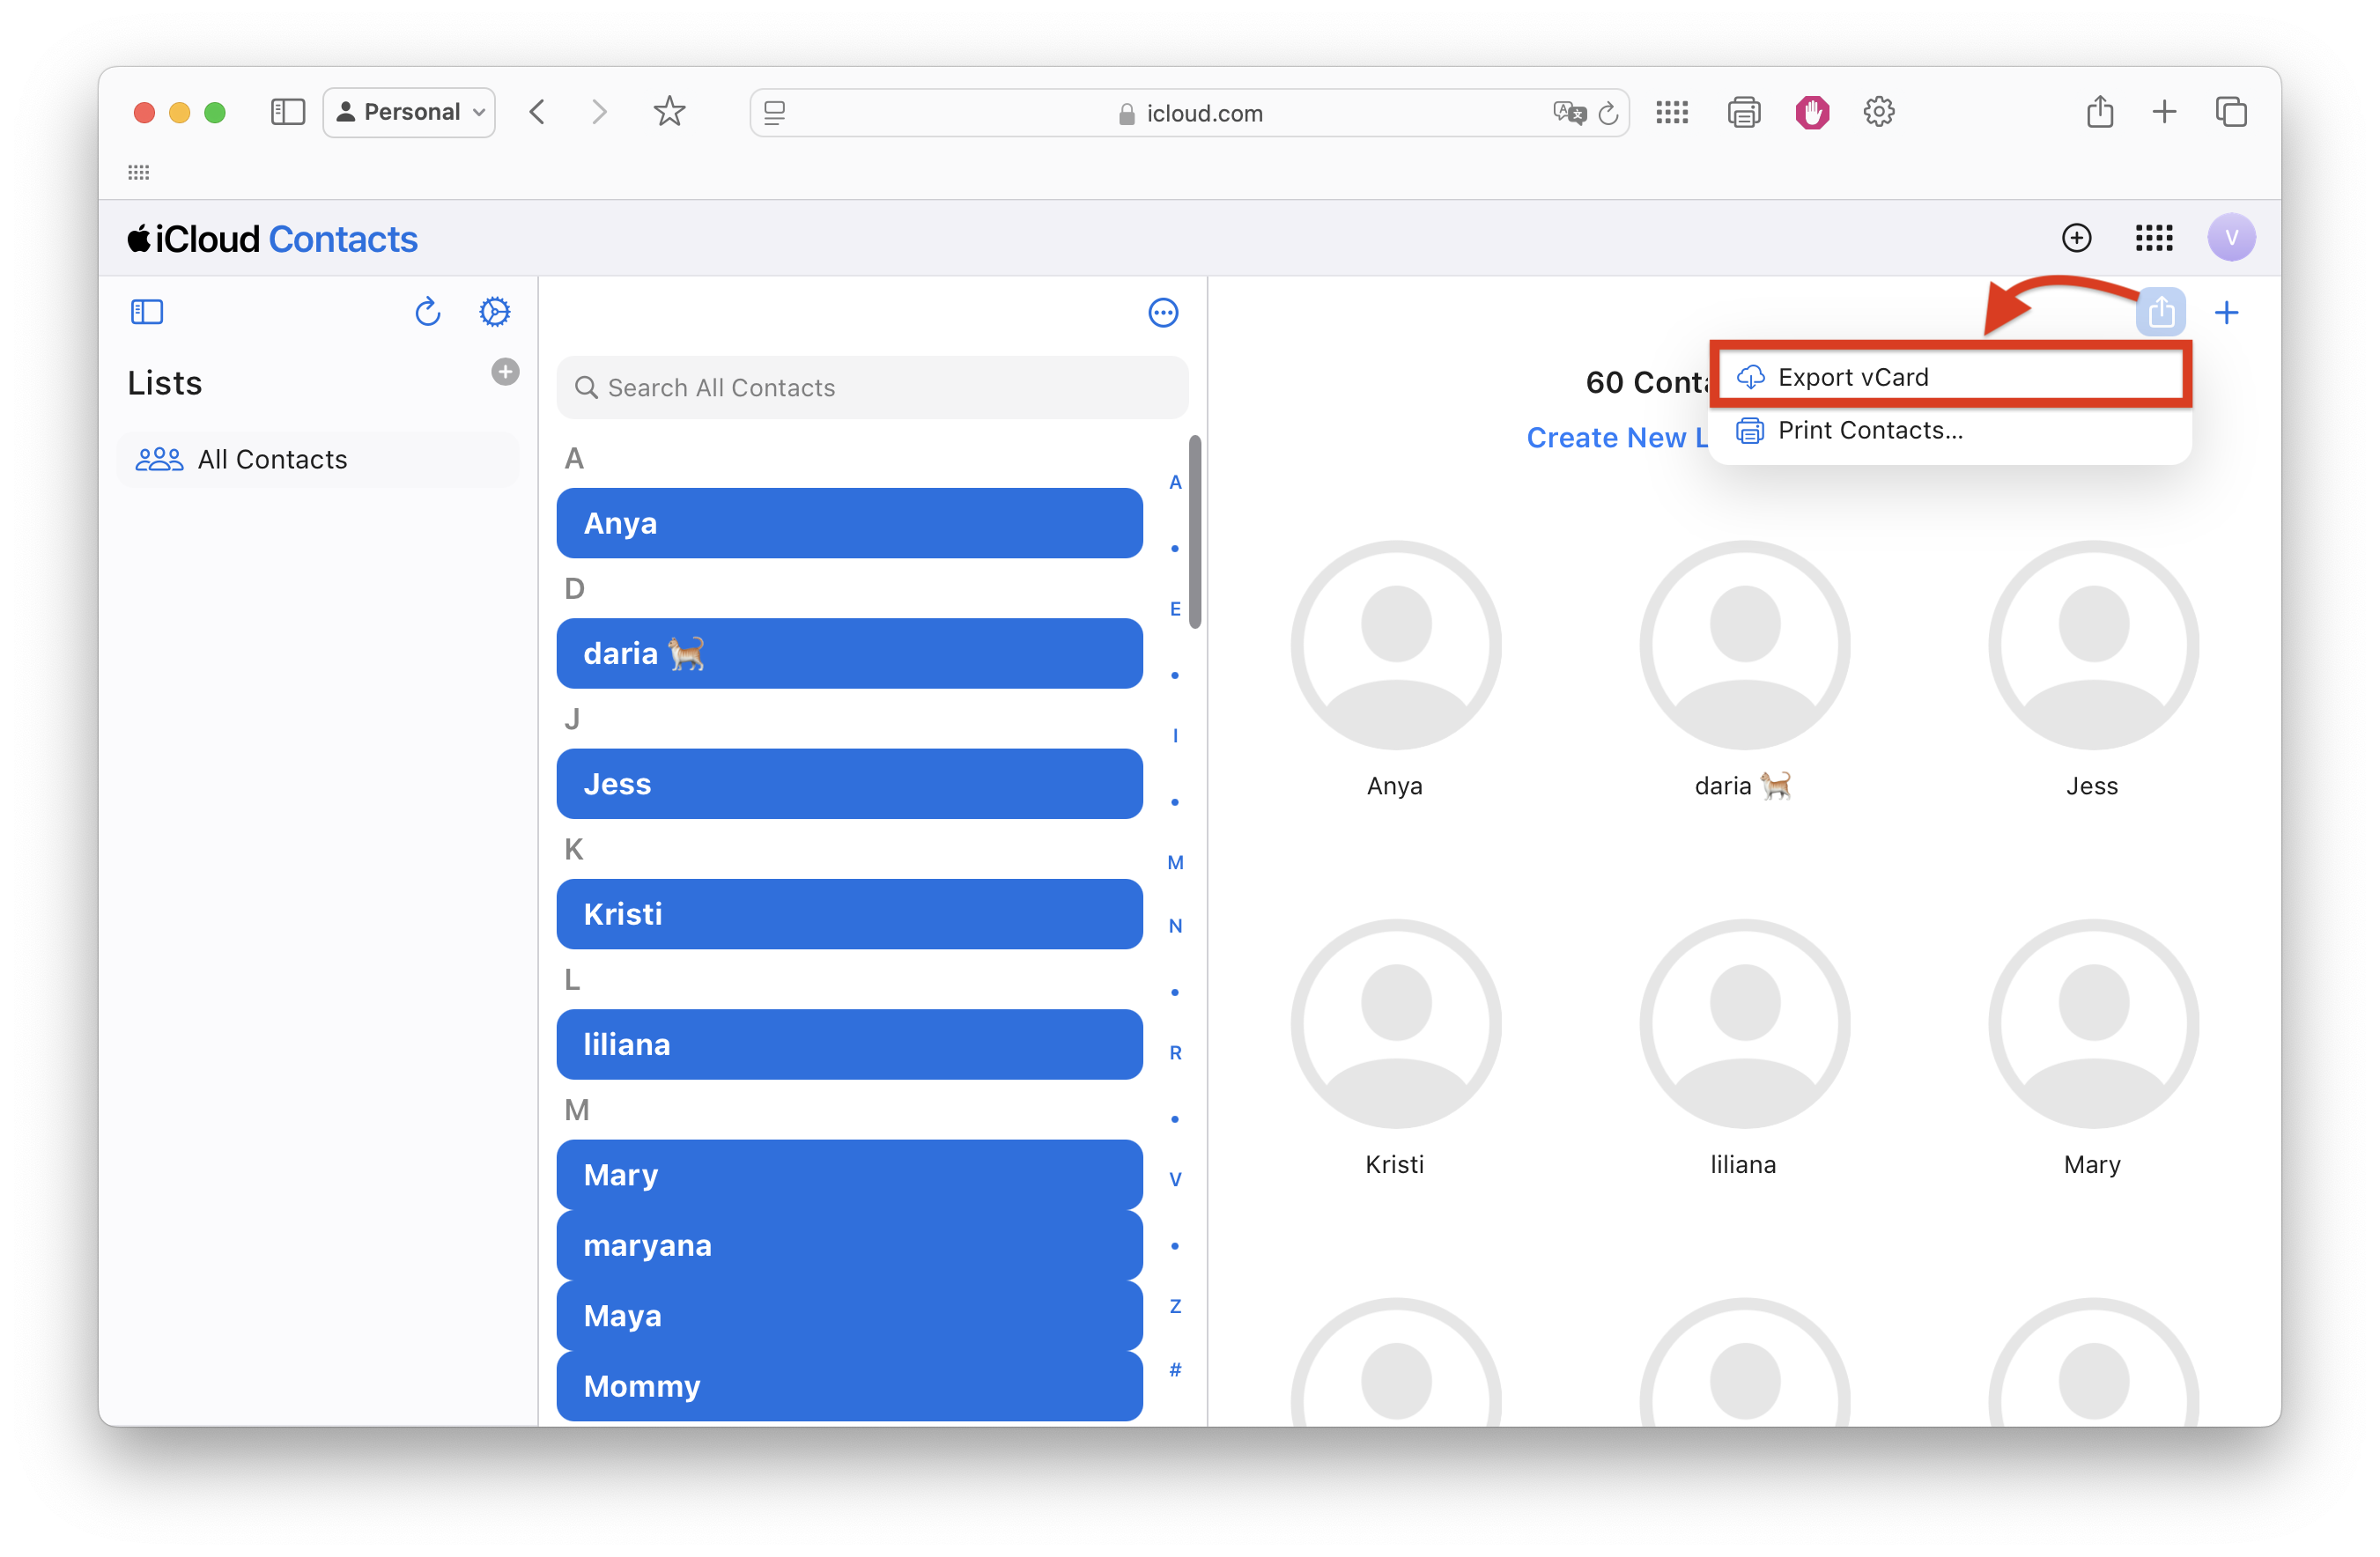Toggle Safari sidebar button
Screen dimensions: 2380x1557
coord(287,112)
